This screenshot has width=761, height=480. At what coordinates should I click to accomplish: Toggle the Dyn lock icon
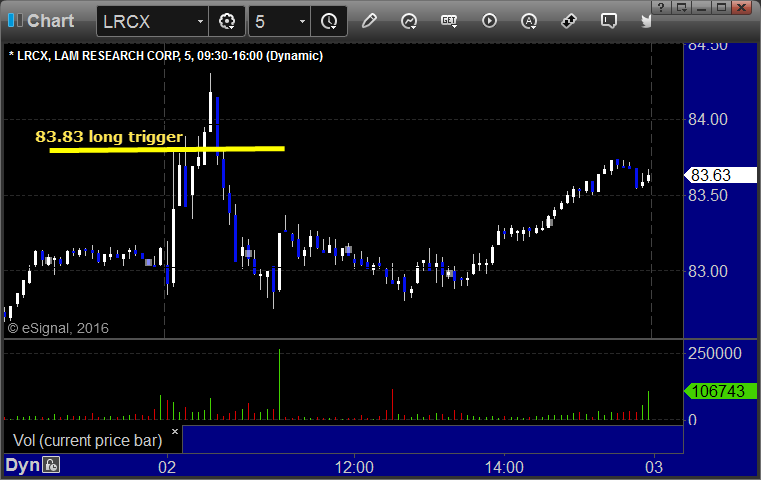(51, 465)
